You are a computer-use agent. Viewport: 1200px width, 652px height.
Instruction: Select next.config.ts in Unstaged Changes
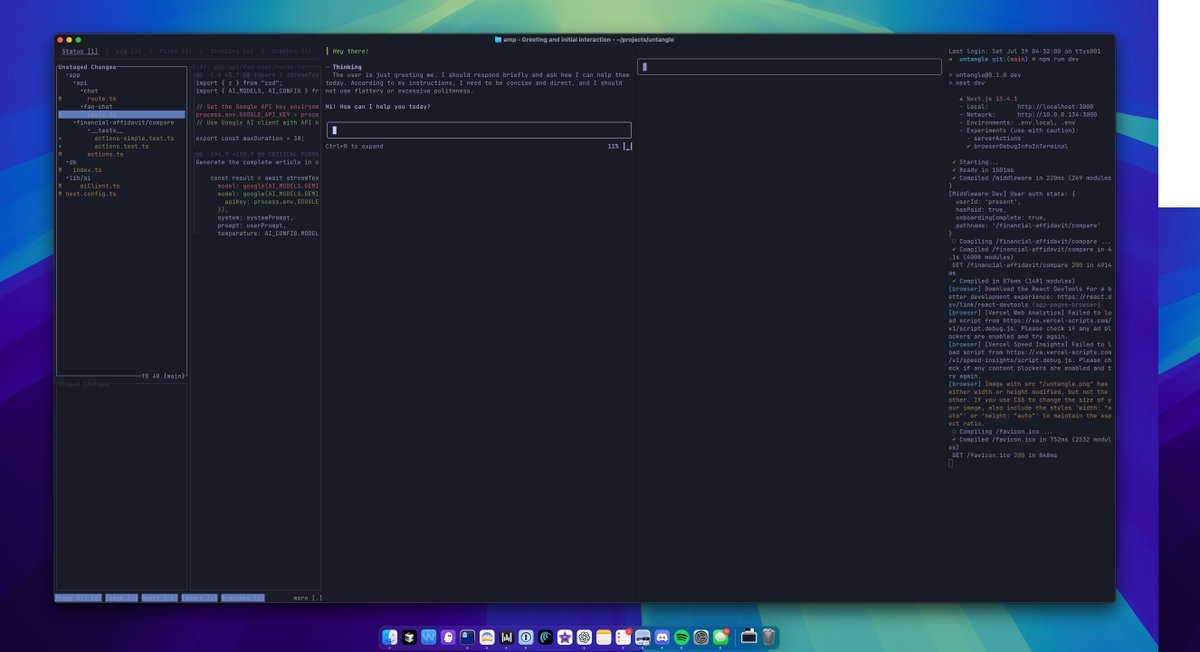(x=90, y=194)
